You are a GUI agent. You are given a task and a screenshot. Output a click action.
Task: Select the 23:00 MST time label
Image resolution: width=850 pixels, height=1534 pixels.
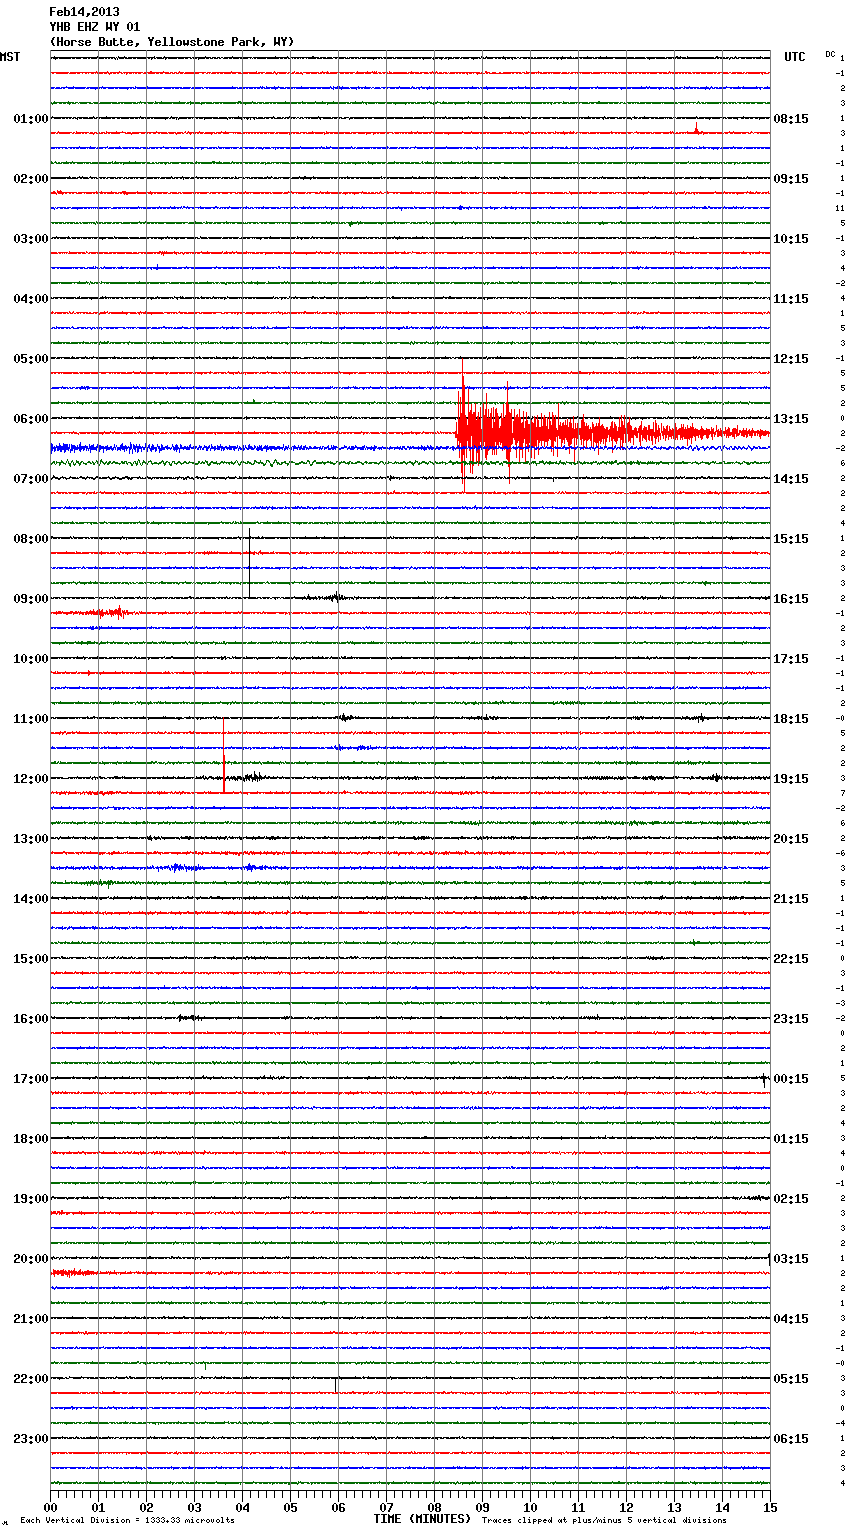[30, 1439]
